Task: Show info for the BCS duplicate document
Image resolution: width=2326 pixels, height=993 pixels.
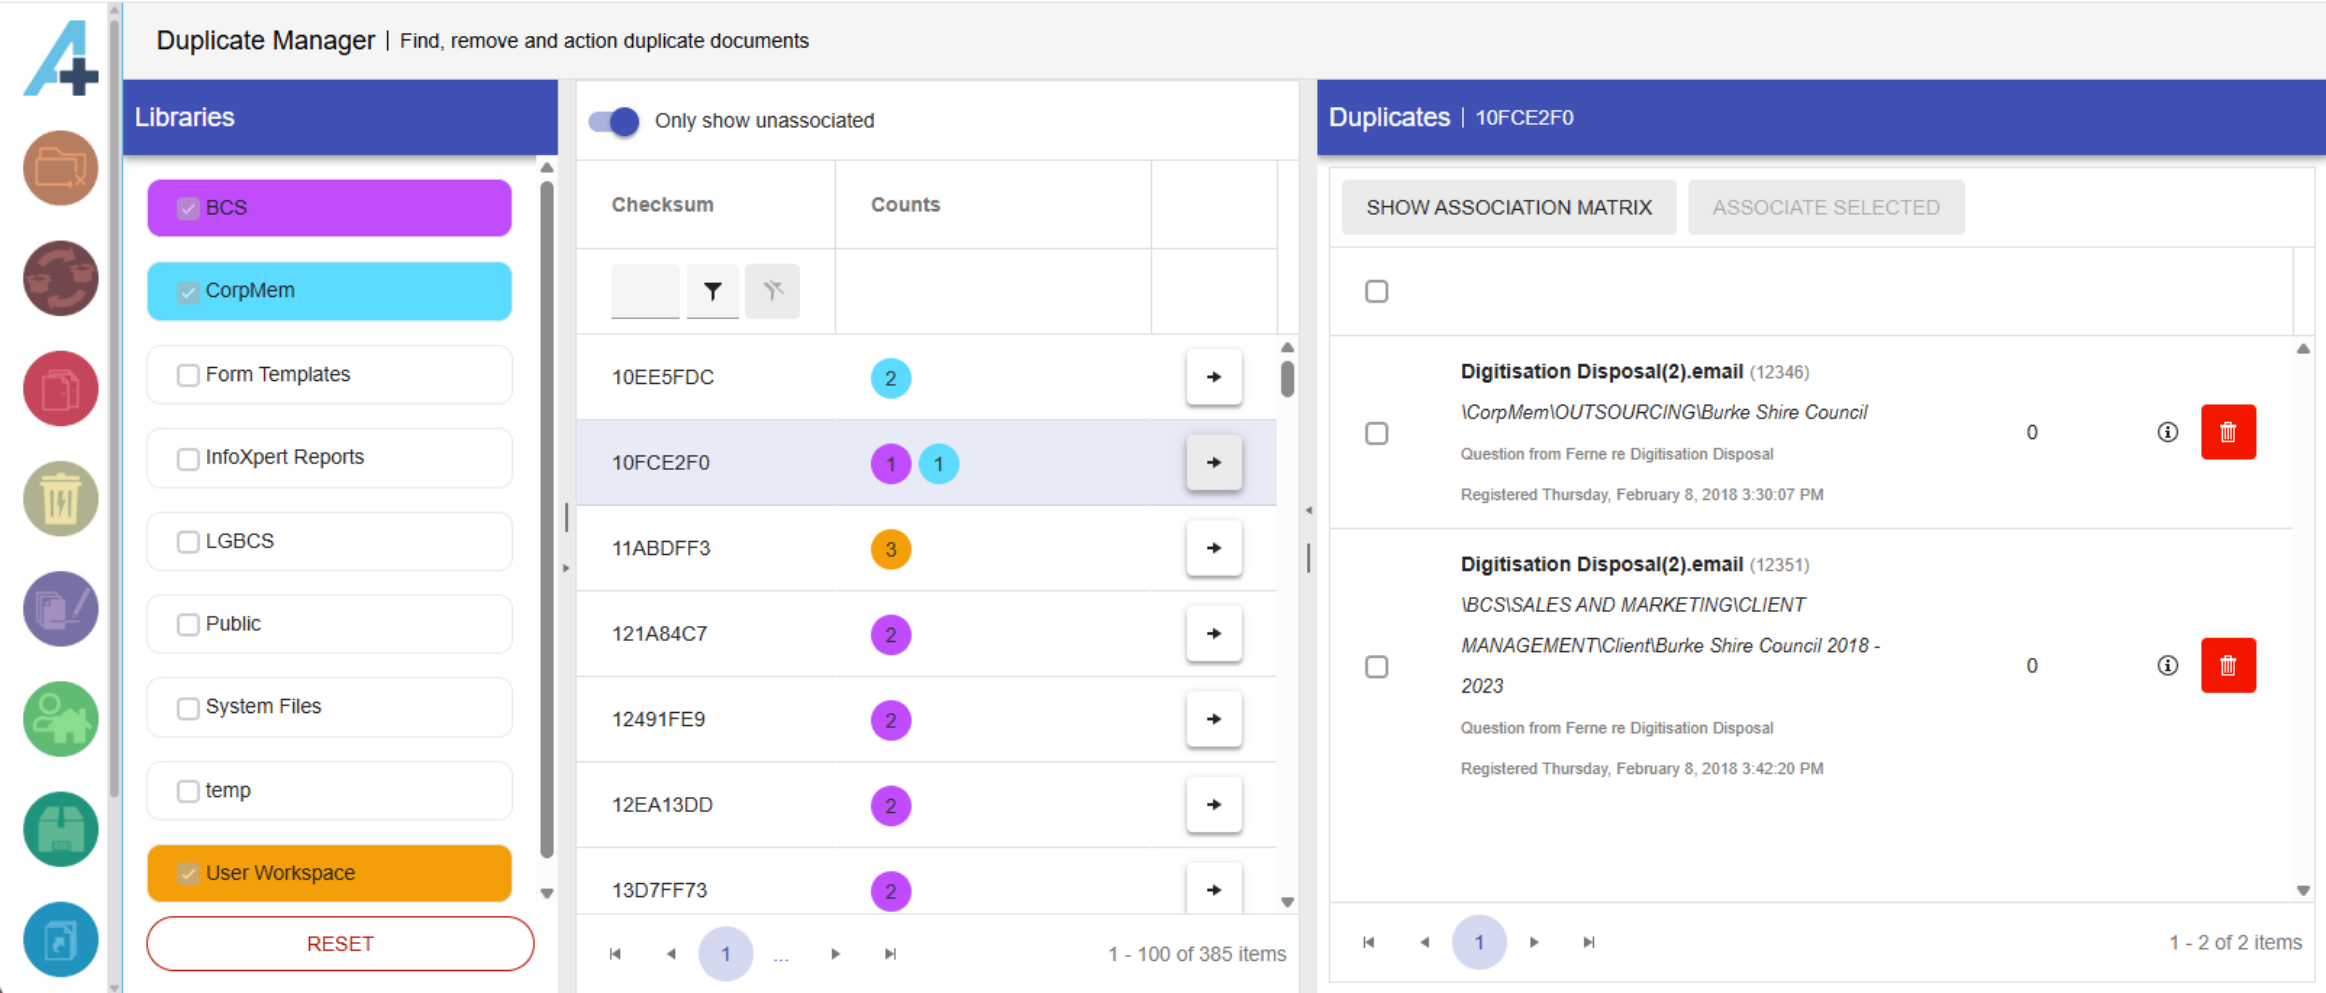Action: [x=2167, y=666]
